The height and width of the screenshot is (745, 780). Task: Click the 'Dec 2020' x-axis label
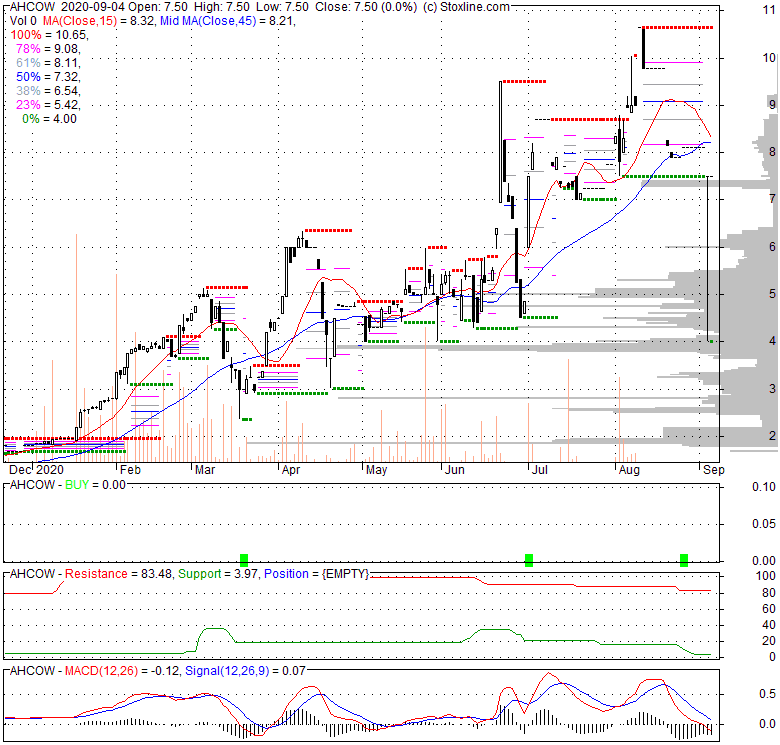(x=37, y=470)
